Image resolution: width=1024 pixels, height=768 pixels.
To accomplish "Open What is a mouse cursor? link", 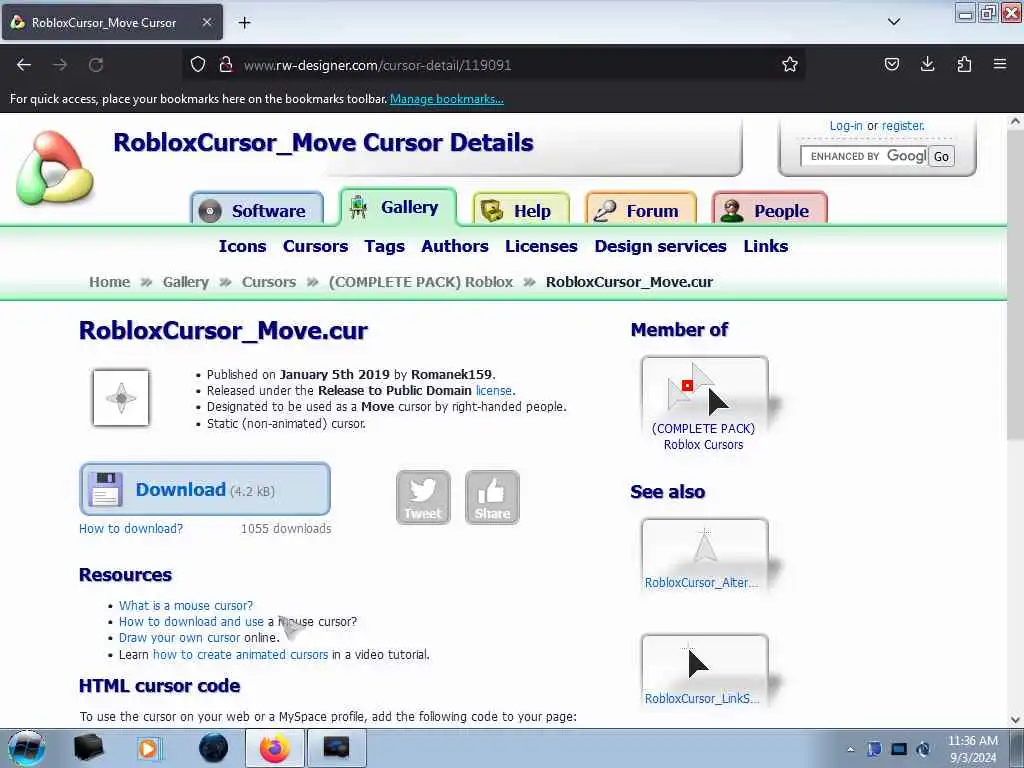I will pyautogui.click(x=185, y=605).
